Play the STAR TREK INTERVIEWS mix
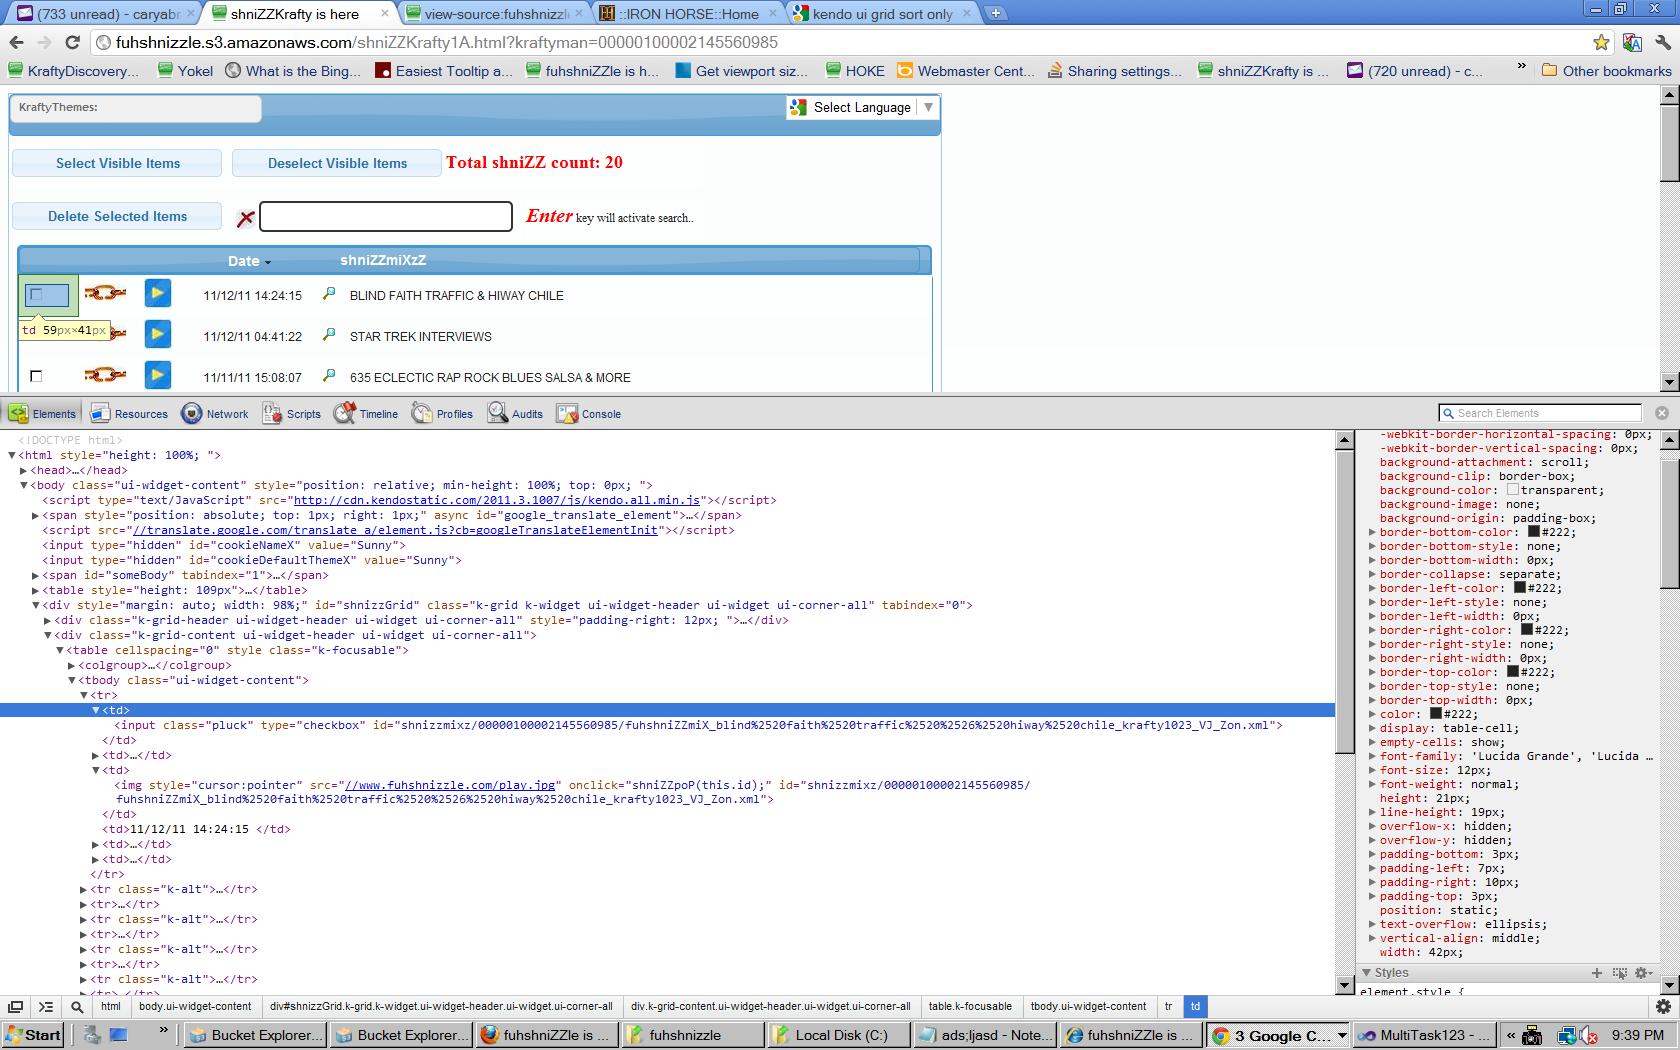Image resolution: width=1680 pixels, height=1050 pixels. point(157,334)
